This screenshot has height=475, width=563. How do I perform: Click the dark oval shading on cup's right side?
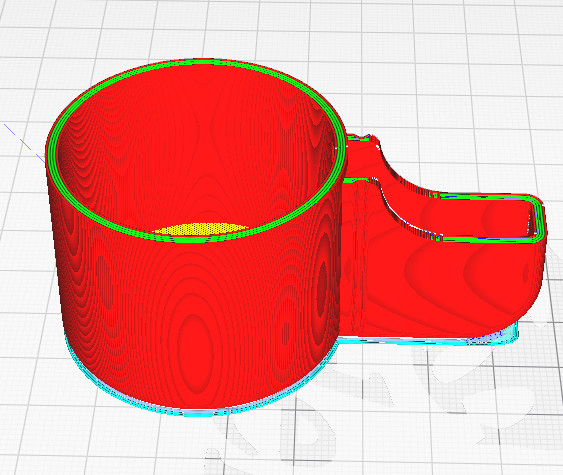tap(322, 284)
